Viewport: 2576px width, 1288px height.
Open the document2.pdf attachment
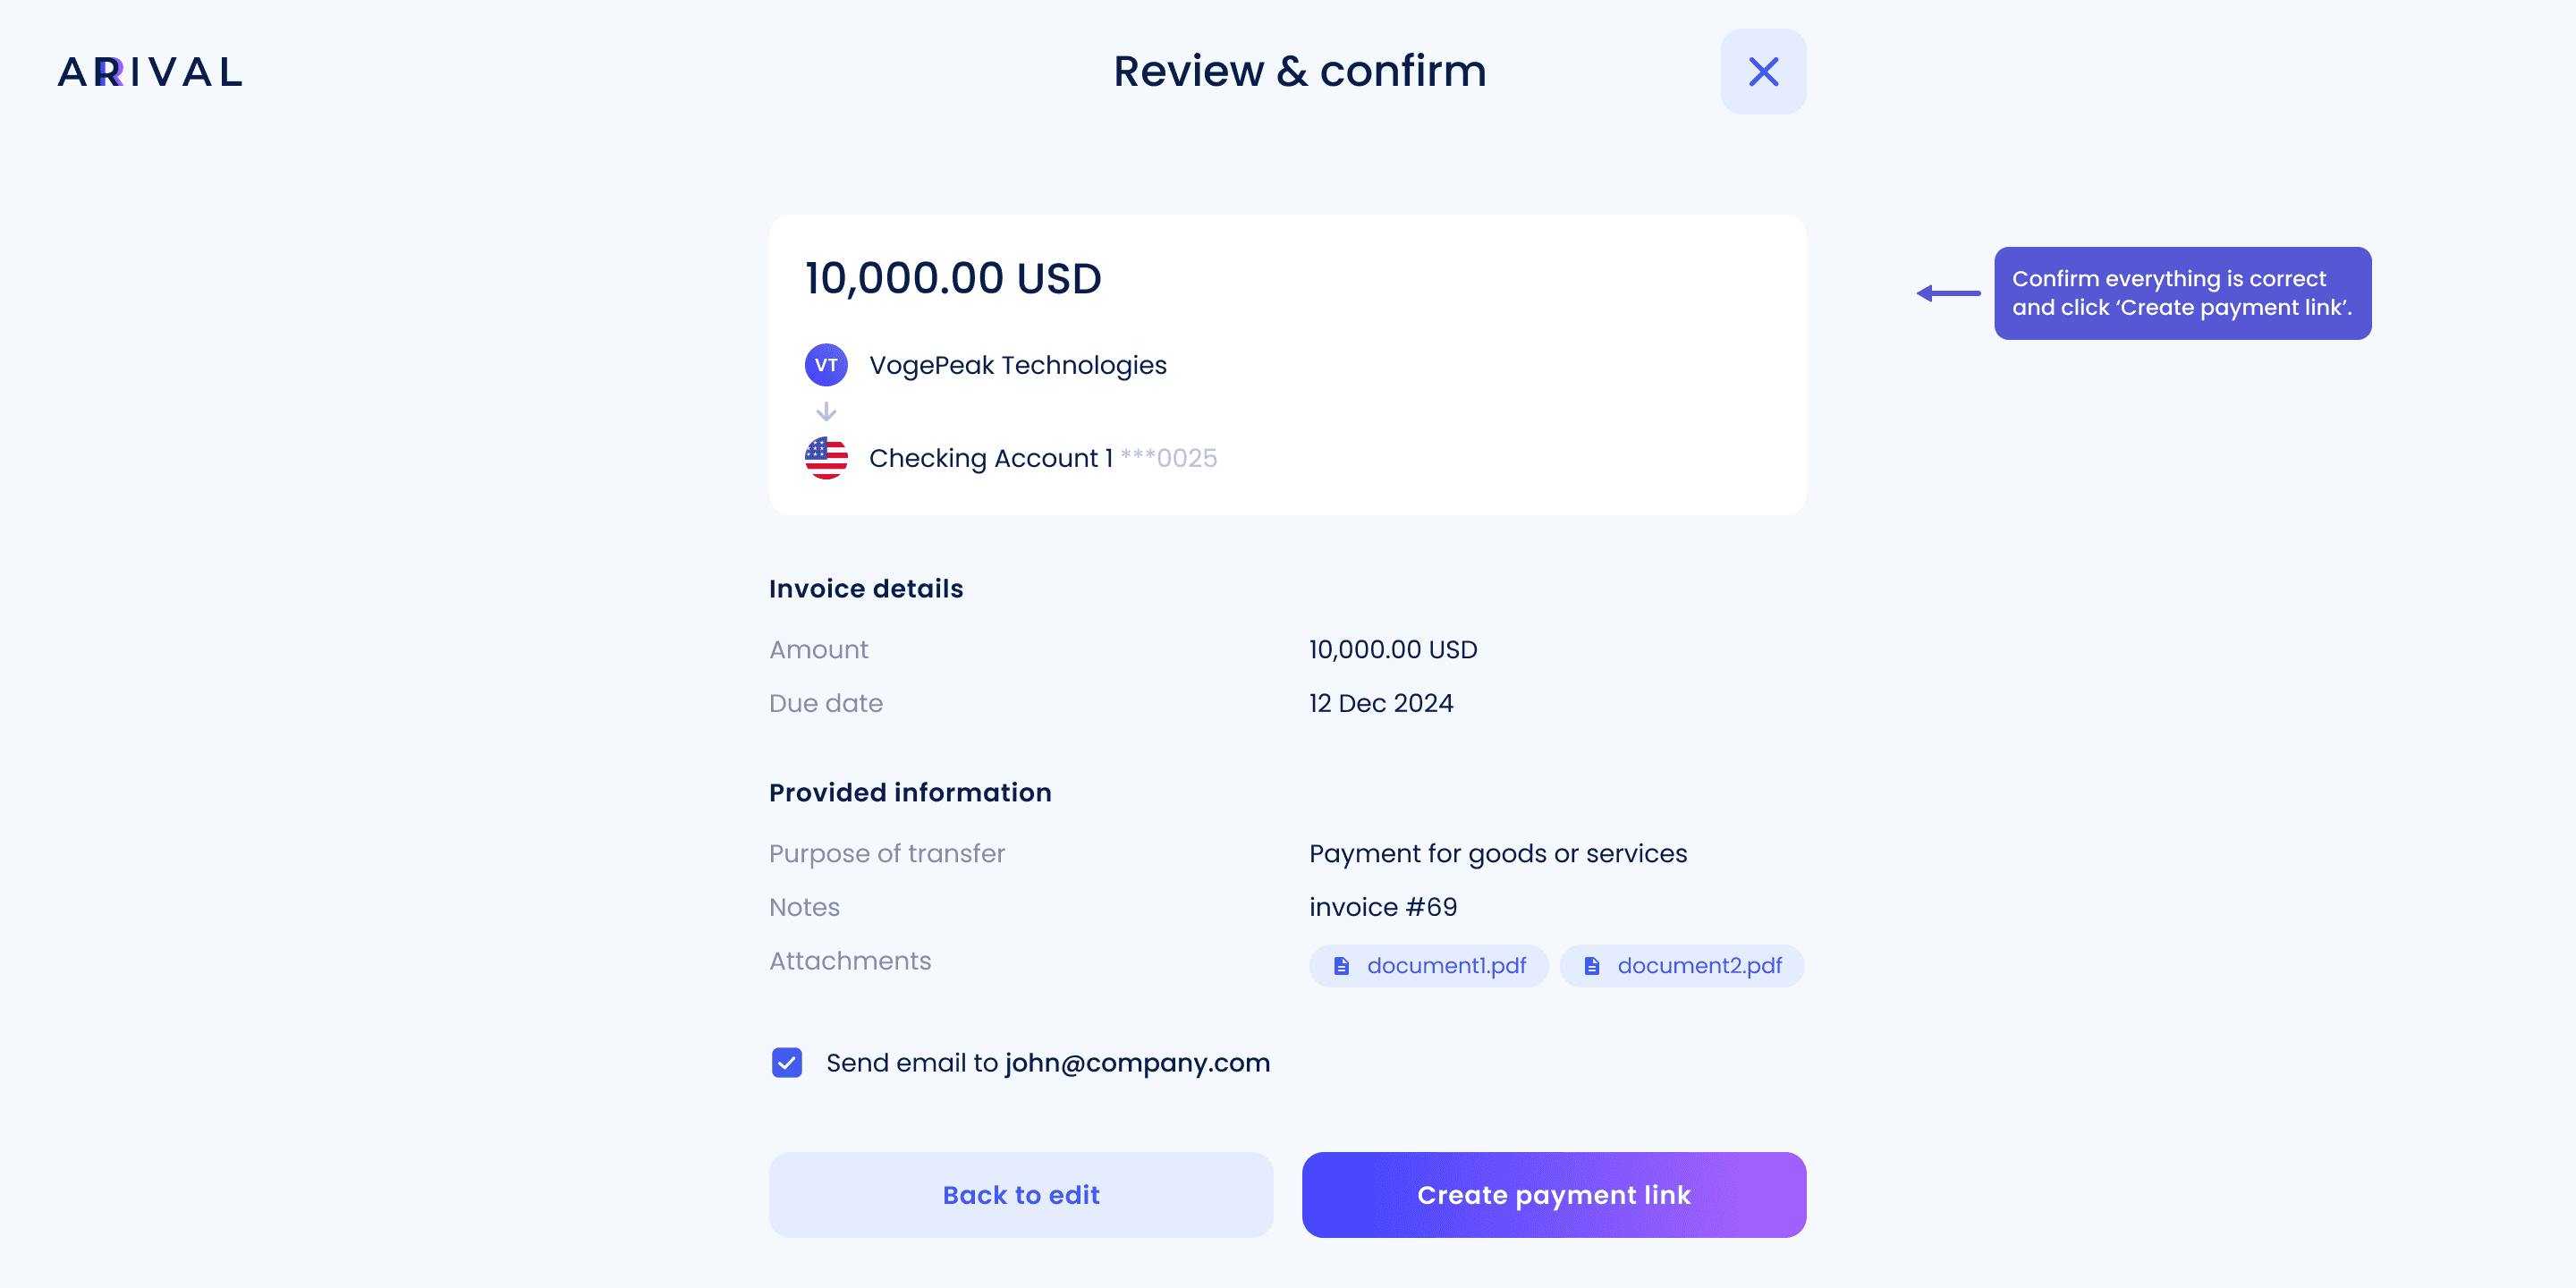(1682, 966)
